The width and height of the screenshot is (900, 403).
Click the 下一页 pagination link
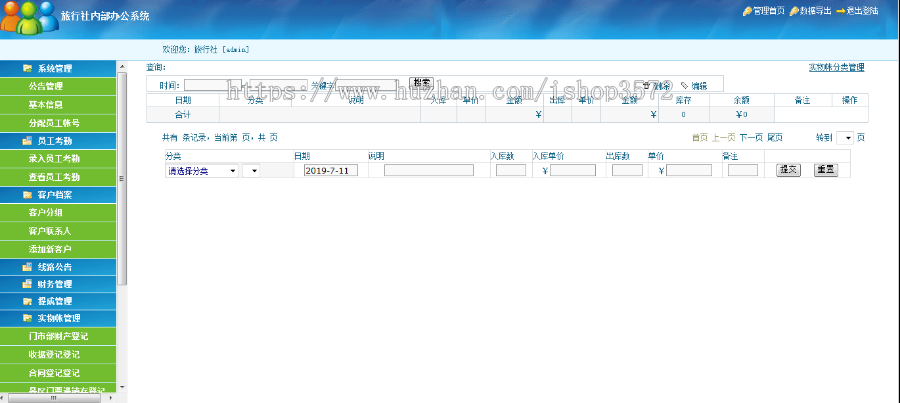click(x=751, y=138)
